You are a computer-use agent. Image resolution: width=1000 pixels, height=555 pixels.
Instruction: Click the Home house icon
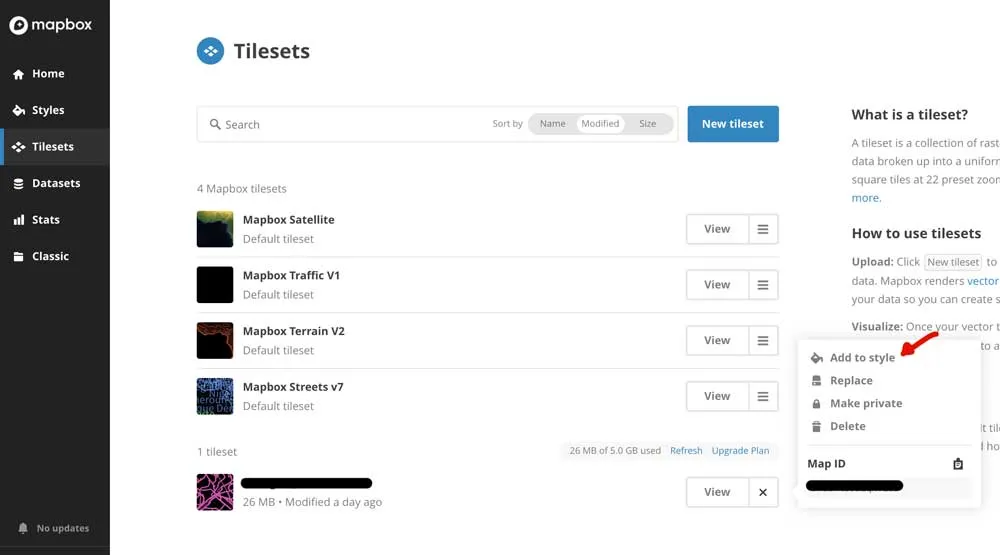(18, 74)
